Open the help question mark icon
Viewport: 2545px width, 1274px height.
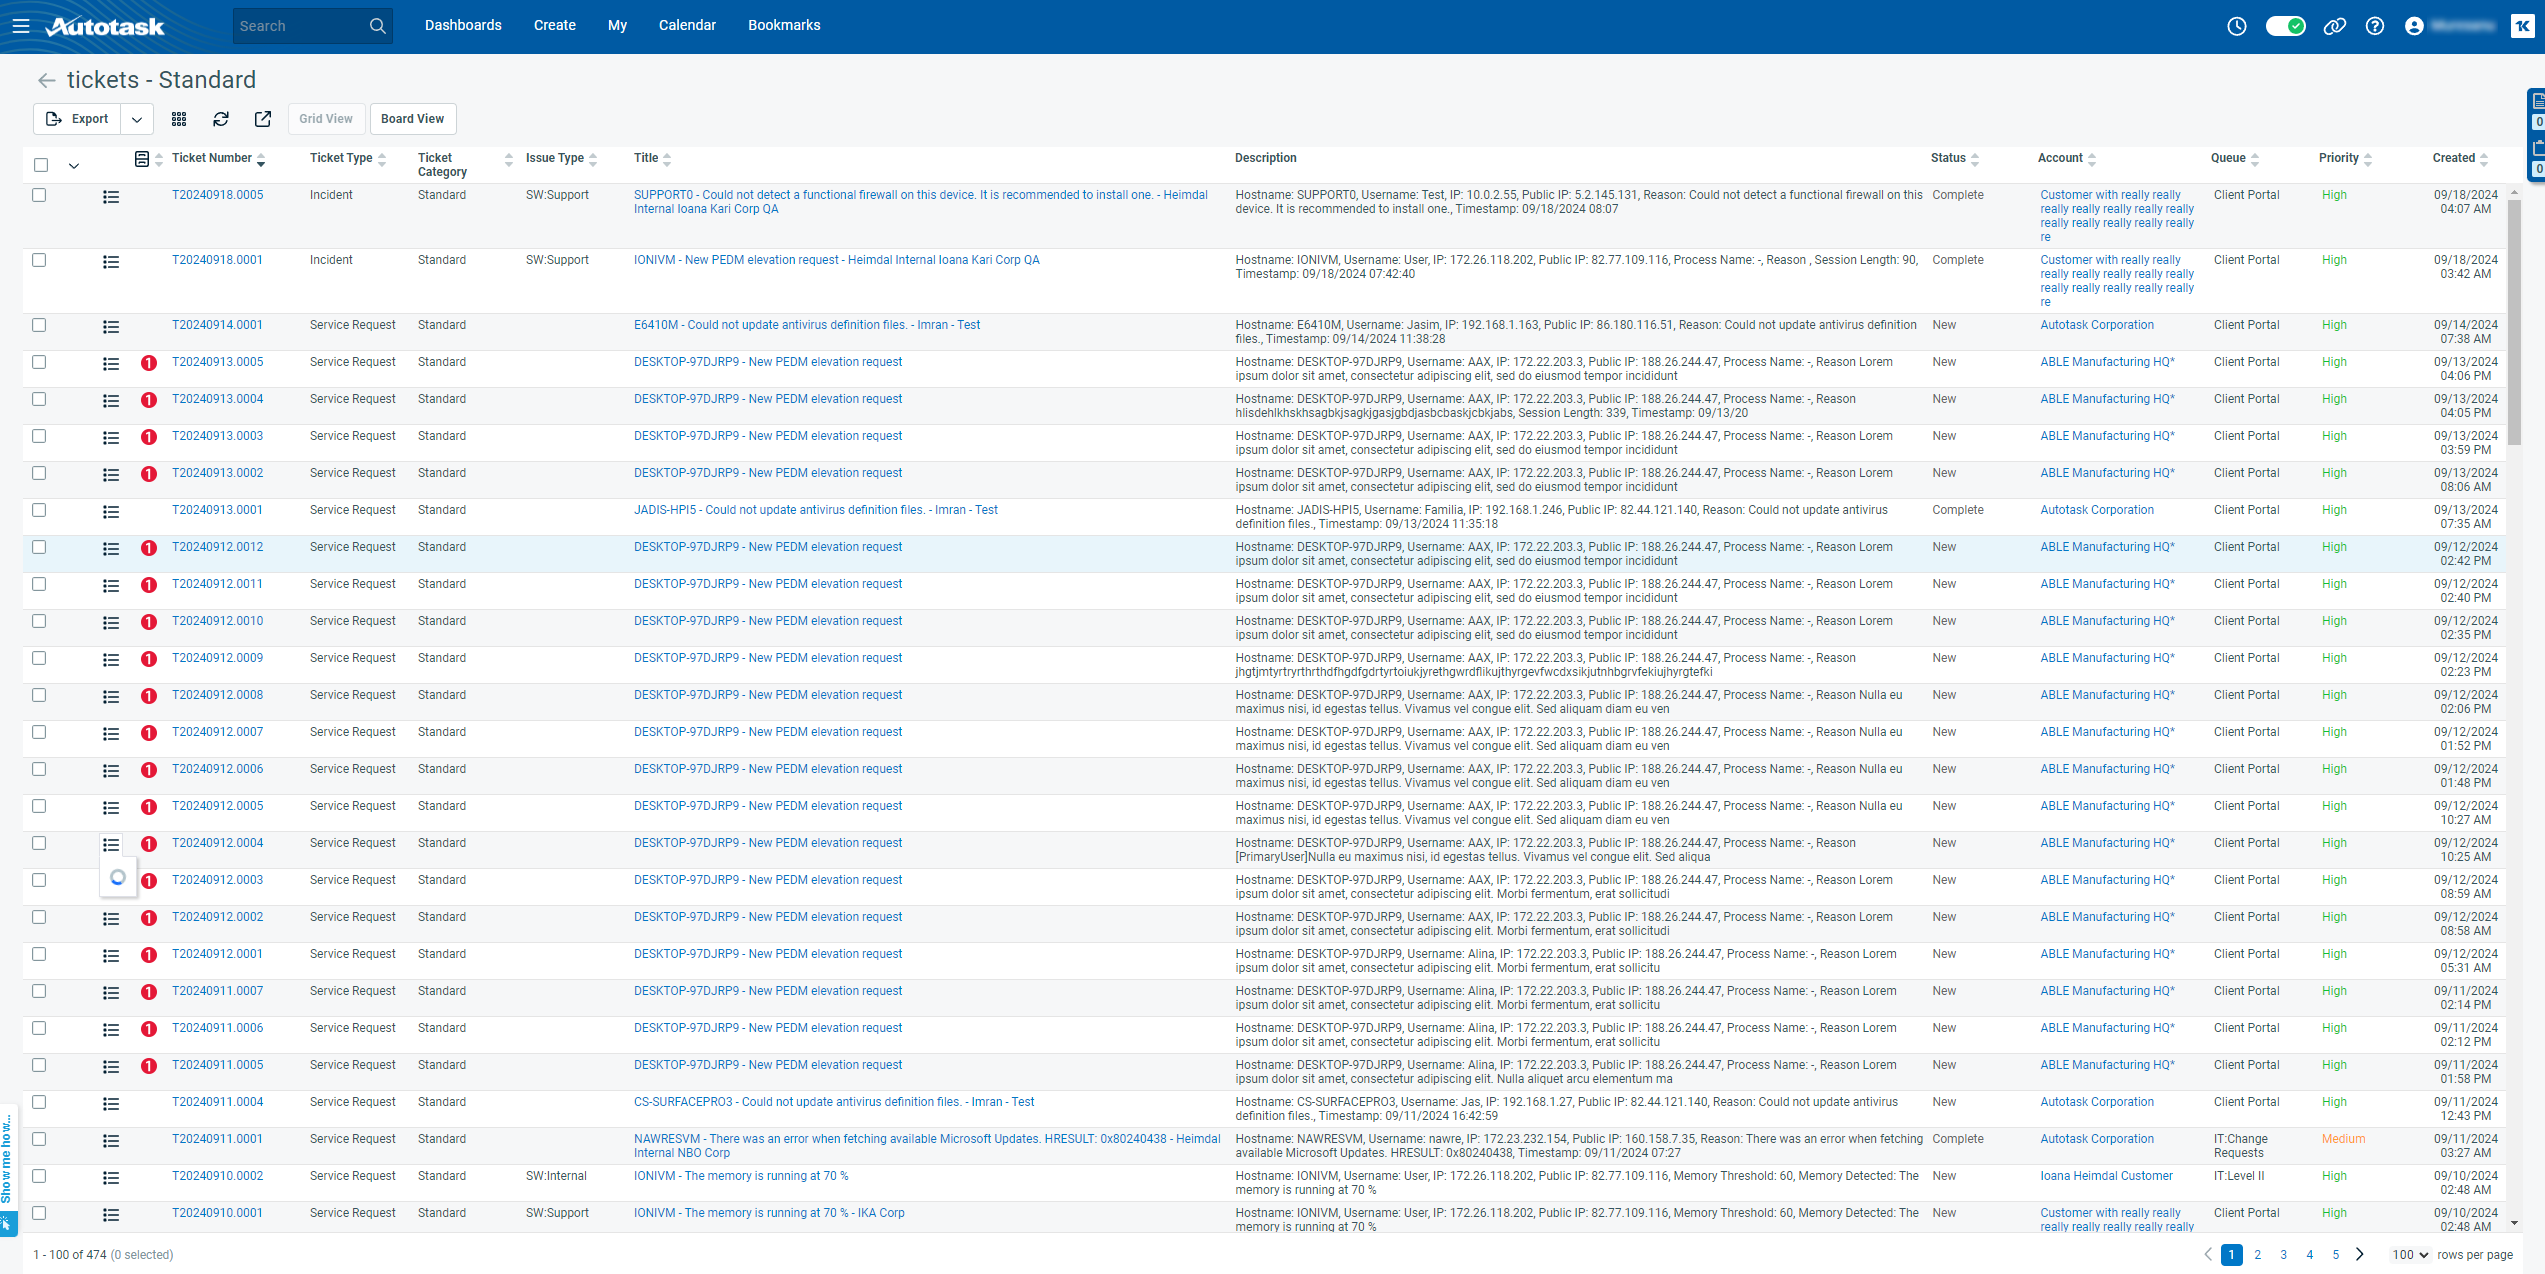point(2375,26)
